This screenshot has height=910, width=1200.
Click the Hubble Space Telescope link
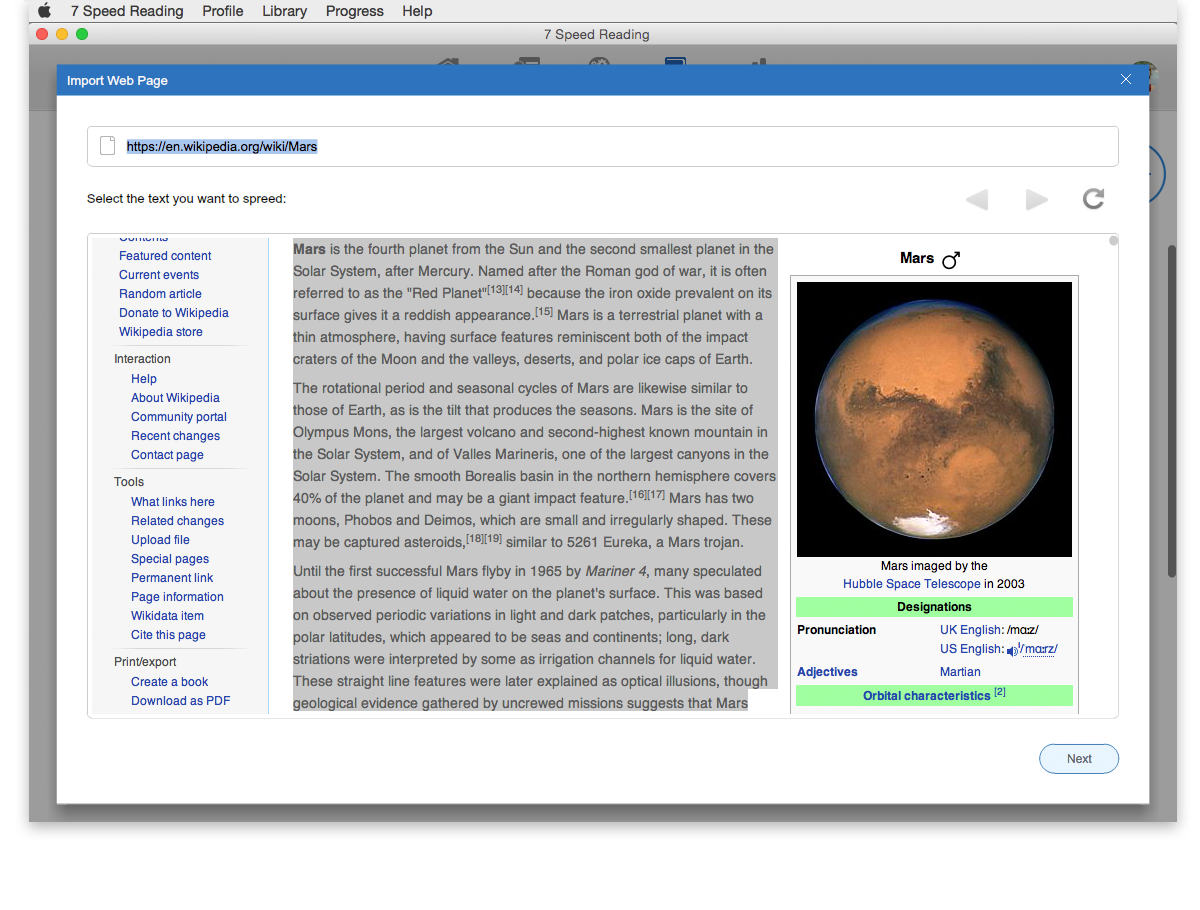tap(912, 584)
